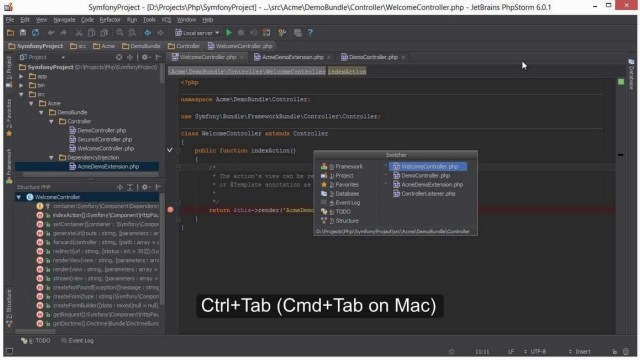Click the Open folder toolbar icon
The image size is (640, 360).
click(10, 33)
